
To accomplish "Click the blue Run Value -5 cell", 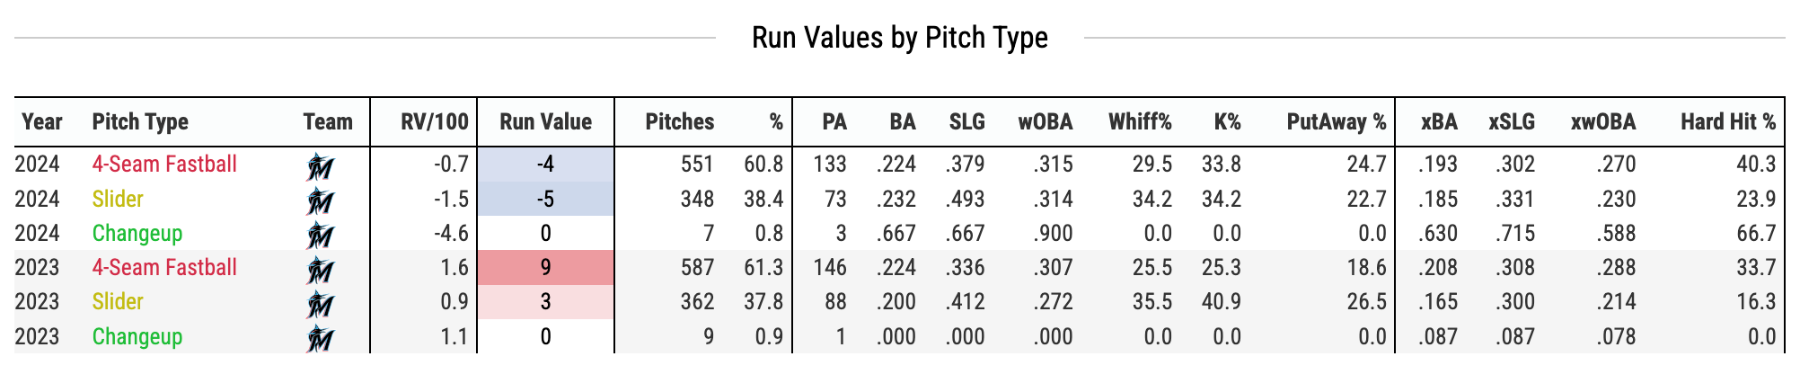I will pyautogui.click(x=546, y=199).
